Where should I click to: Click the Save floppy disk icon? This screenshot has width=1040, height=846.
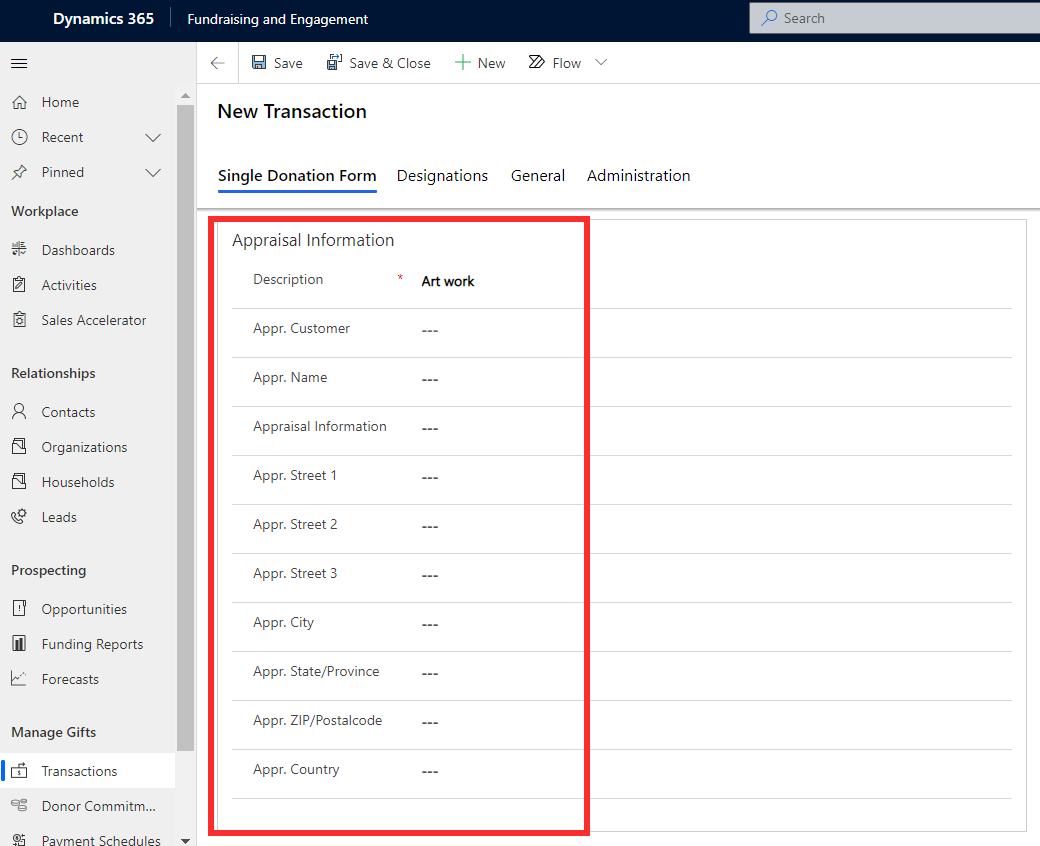tap(259, 62)
